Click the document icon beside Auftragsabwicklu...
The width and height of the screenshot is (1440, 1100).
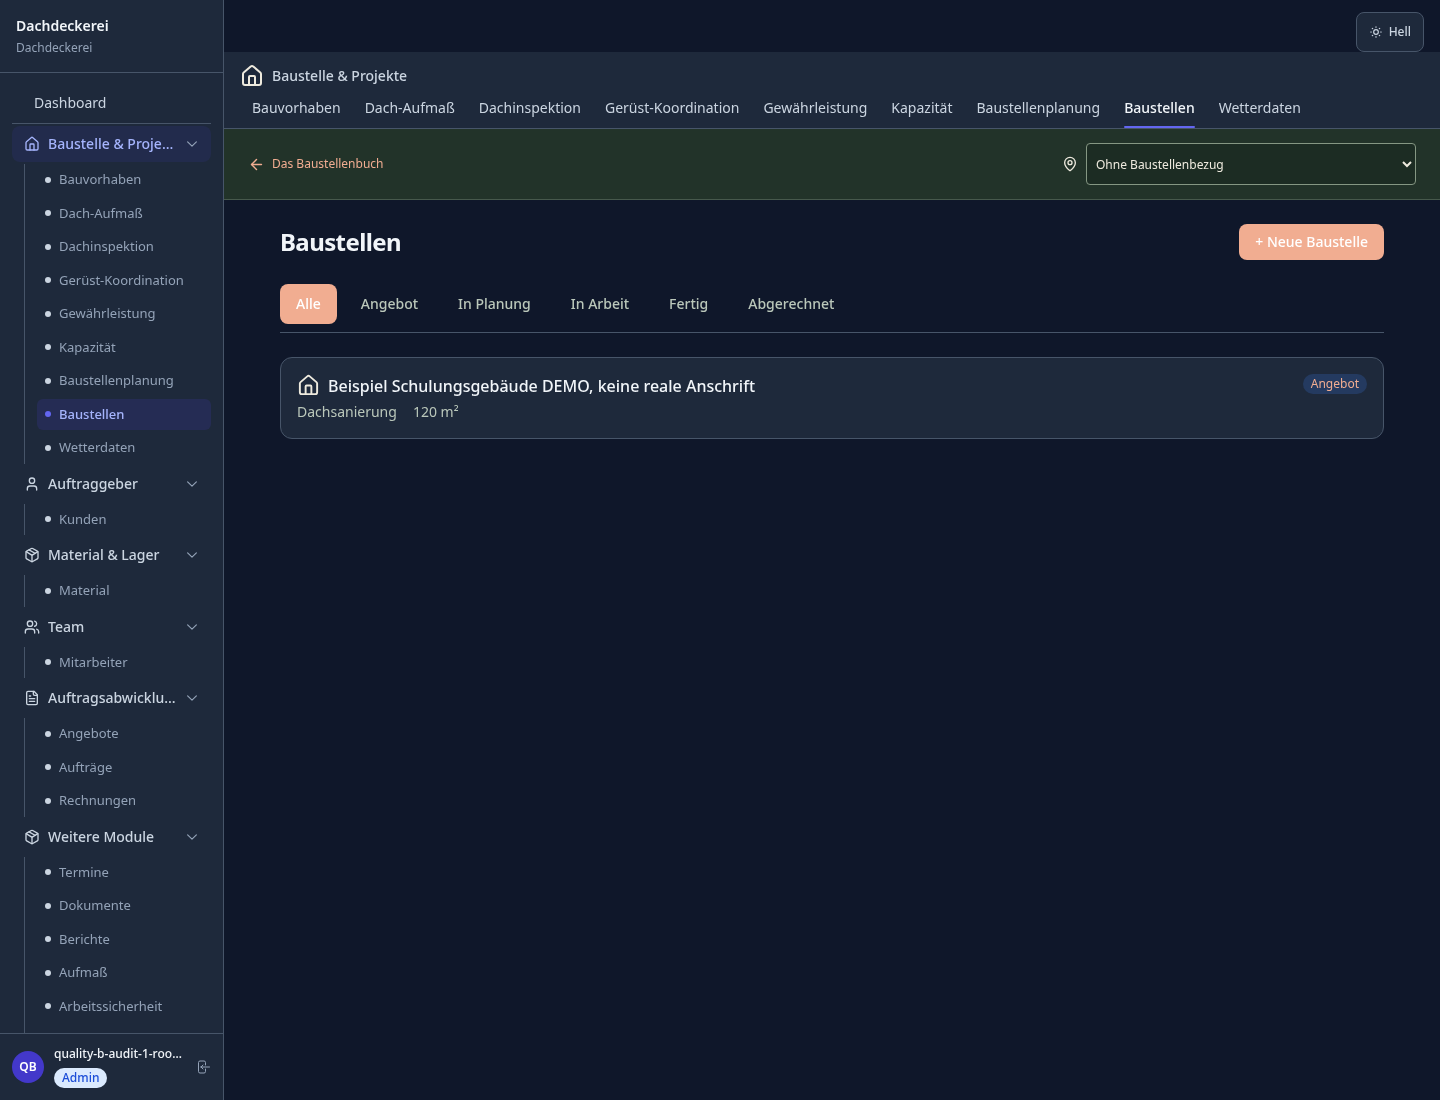(x=32, y=698)
